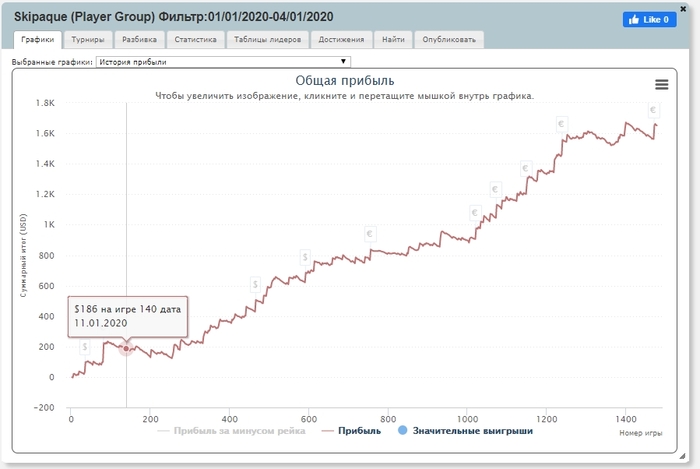Click the euro win marker near game 1240
This screenshot has width=700, height=469.
point(562,126)
